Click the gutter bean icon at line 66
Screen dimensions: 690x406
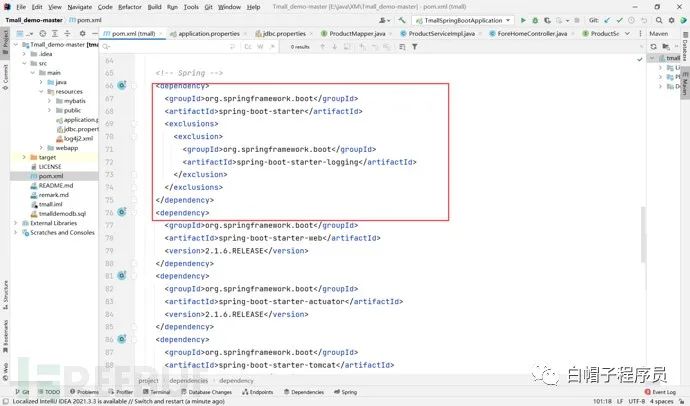pos(121,86)
